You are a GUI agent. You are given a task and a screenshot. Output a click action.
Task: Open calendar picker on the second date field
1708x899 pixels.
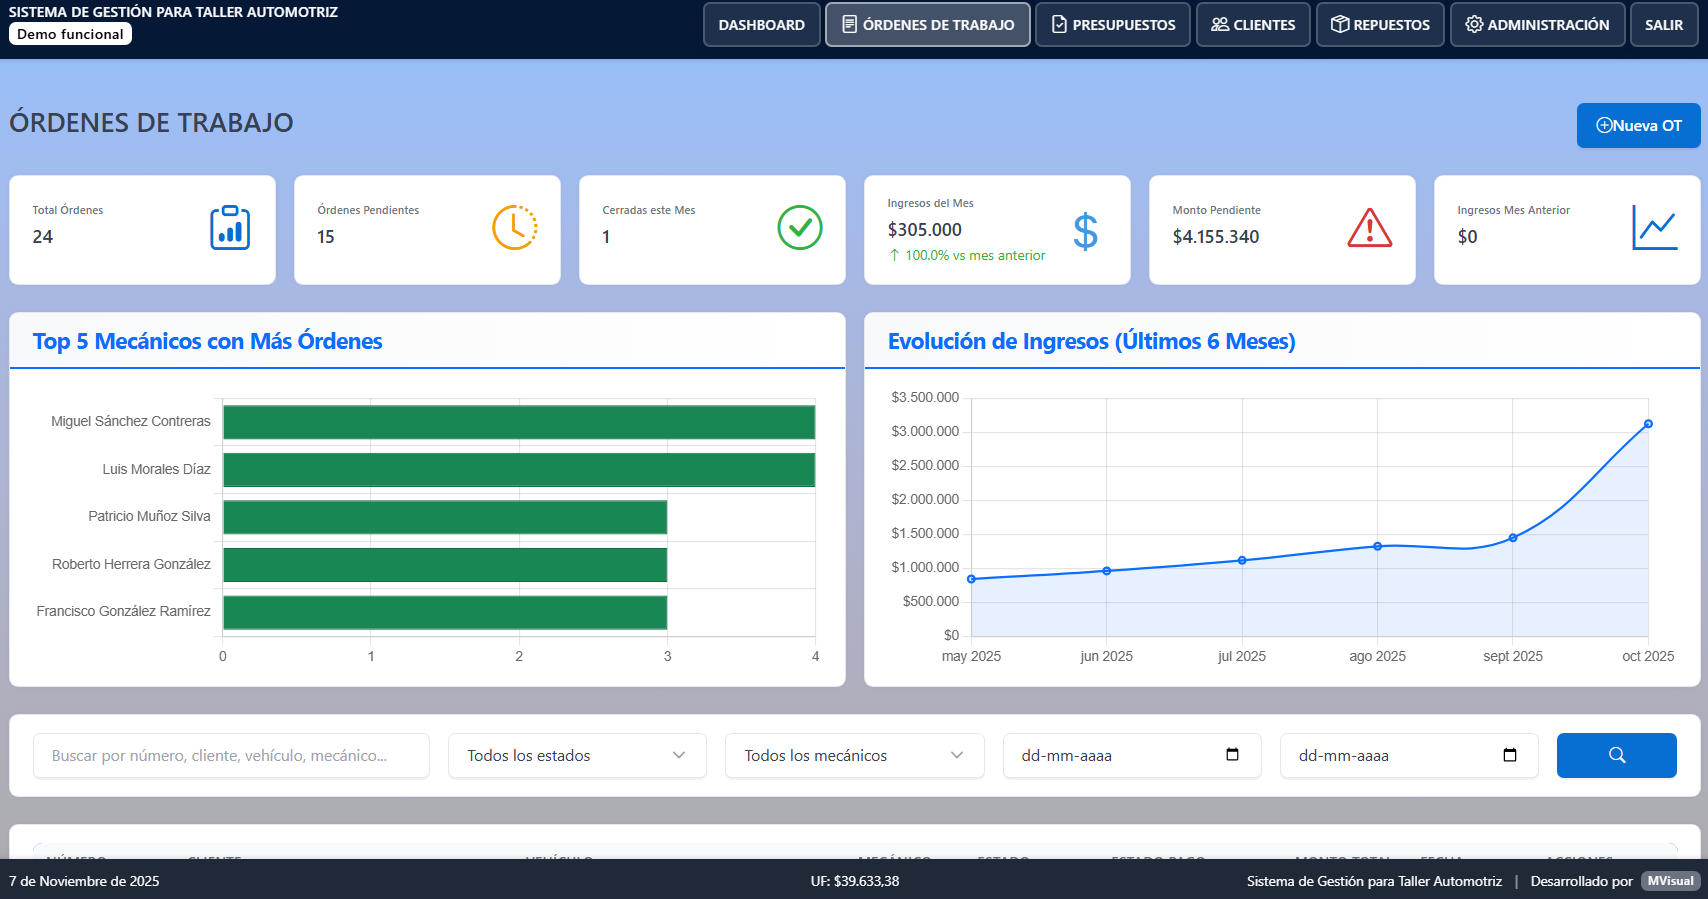coord(1510,755)
